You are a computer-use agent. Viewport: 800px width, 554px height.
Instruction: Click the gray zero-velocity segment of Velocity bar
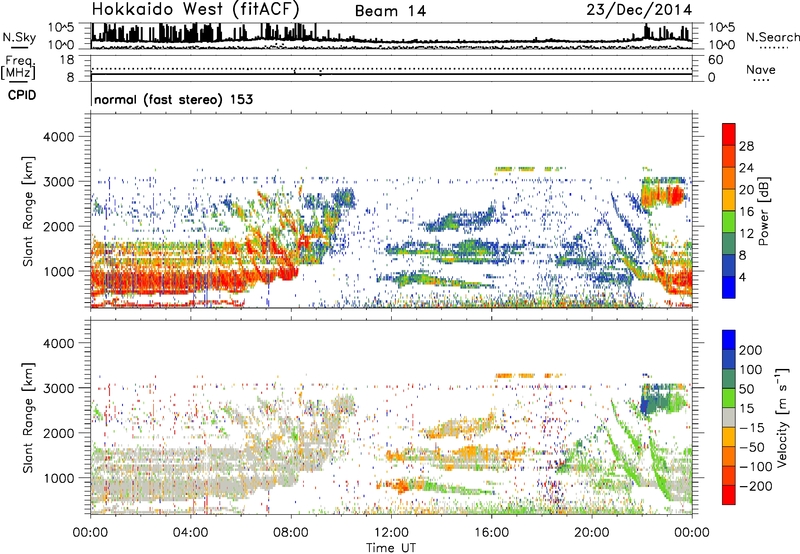[x=729, y=418]
